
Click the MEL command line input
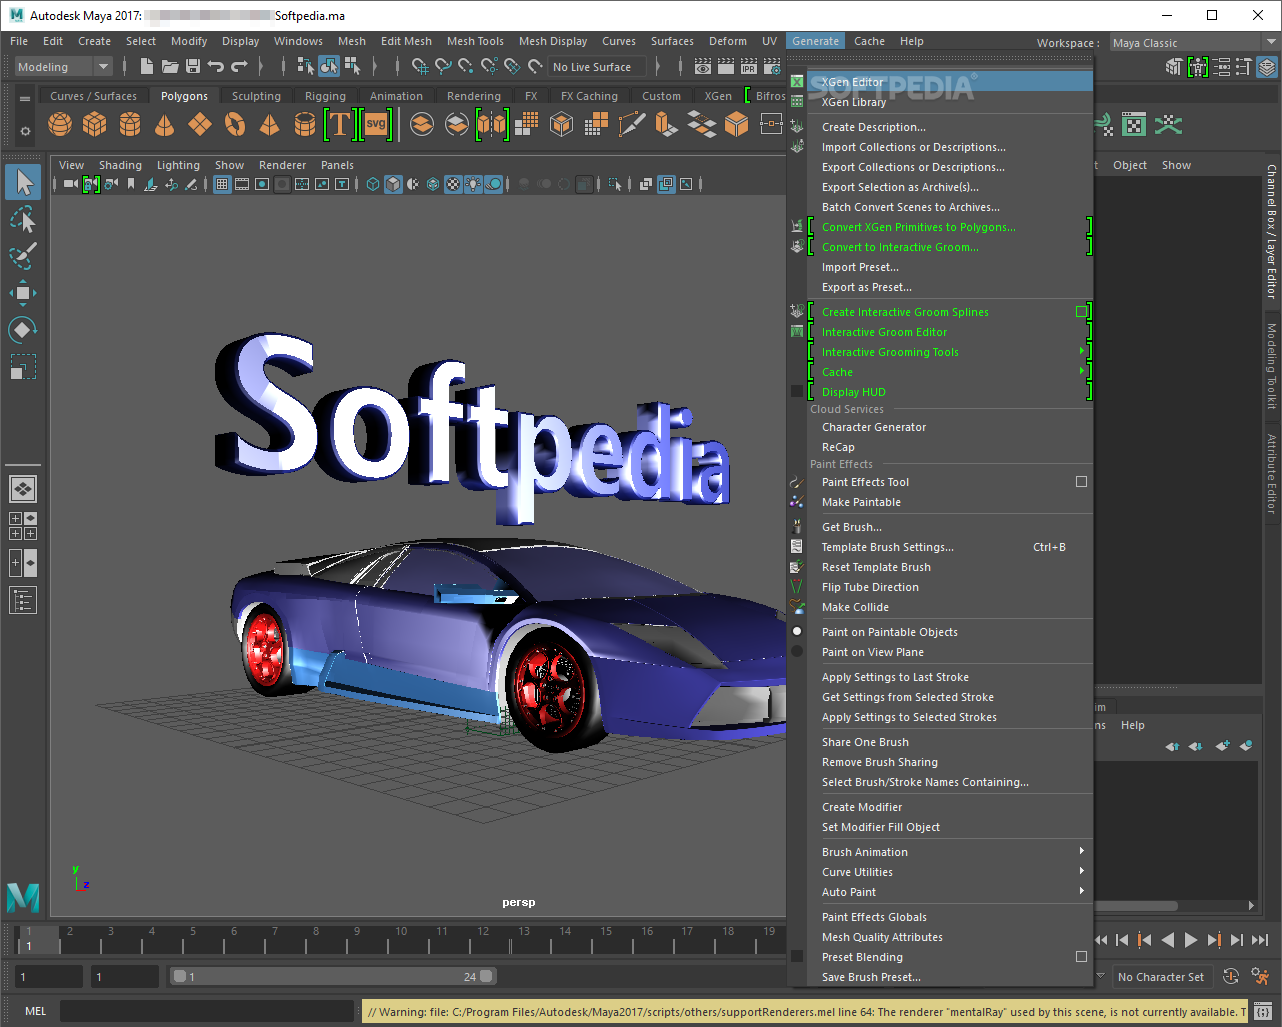(x=207, y=1011)
